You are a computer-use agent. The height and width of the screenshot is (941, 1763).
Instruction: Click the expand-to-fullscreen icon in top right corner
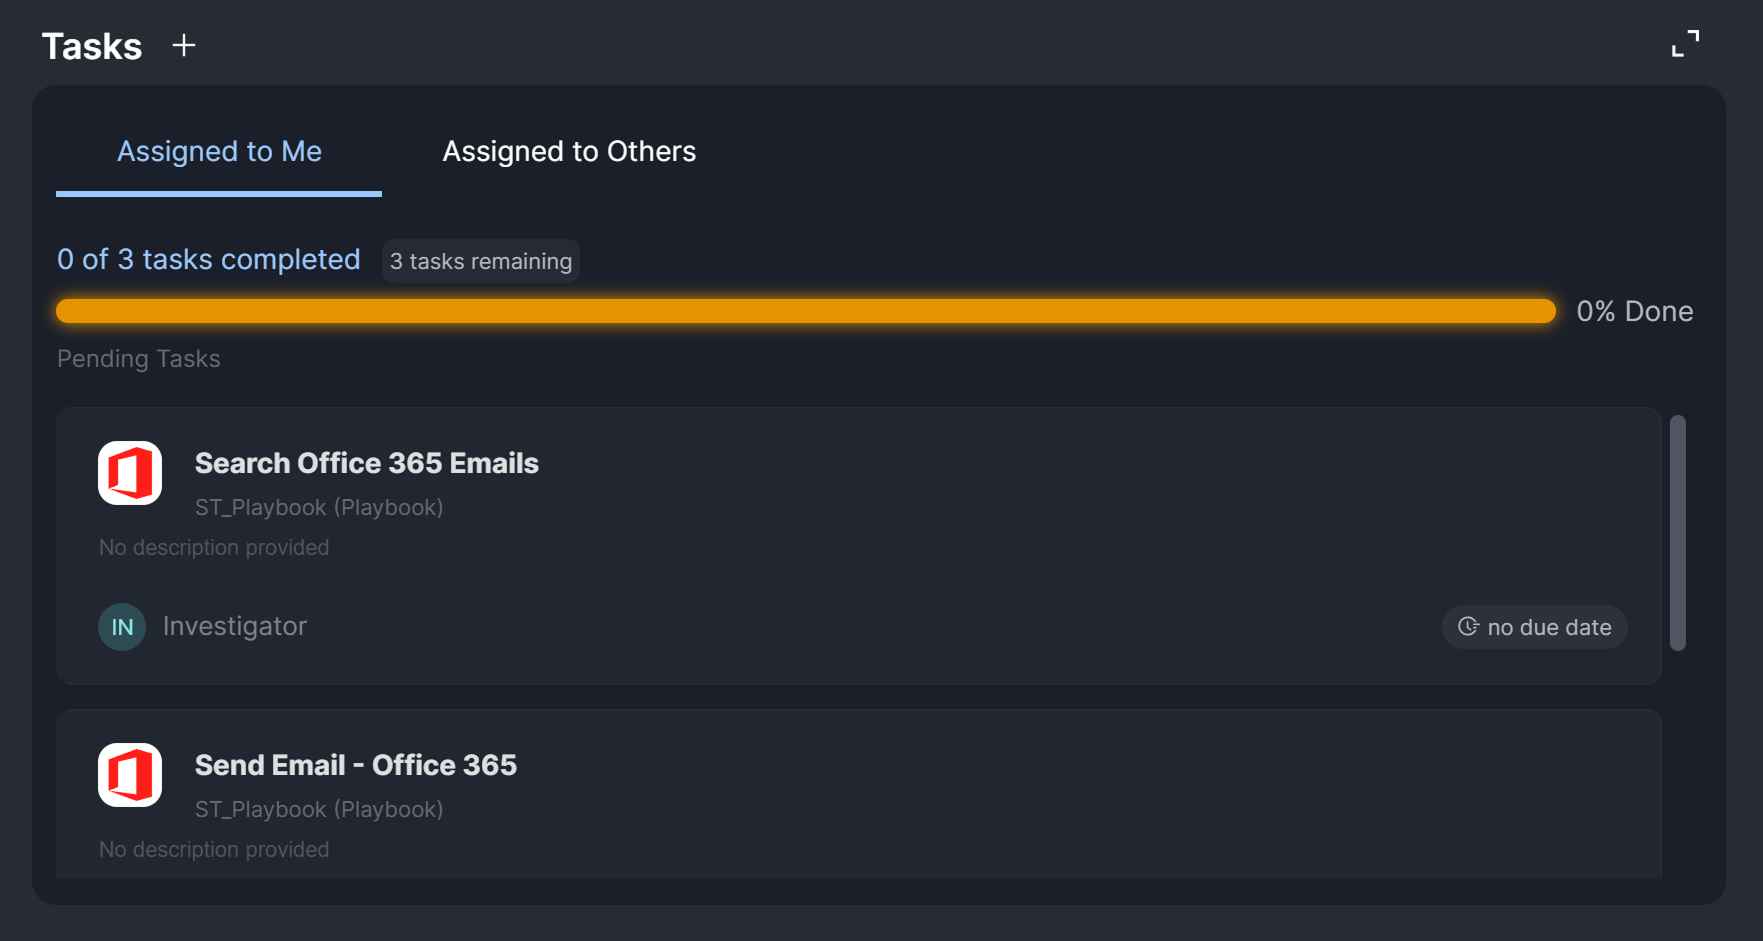(1687, 44)
